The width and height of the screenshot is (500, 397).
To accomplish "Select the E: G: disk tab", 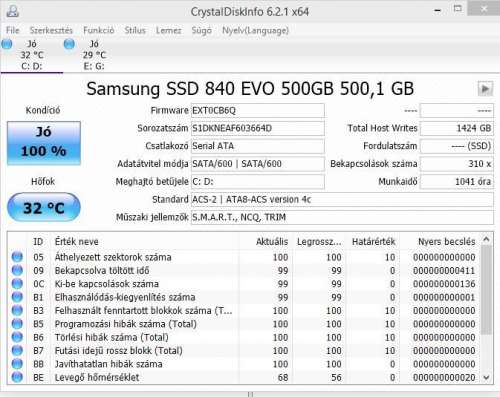I will [x=94, y=55].
